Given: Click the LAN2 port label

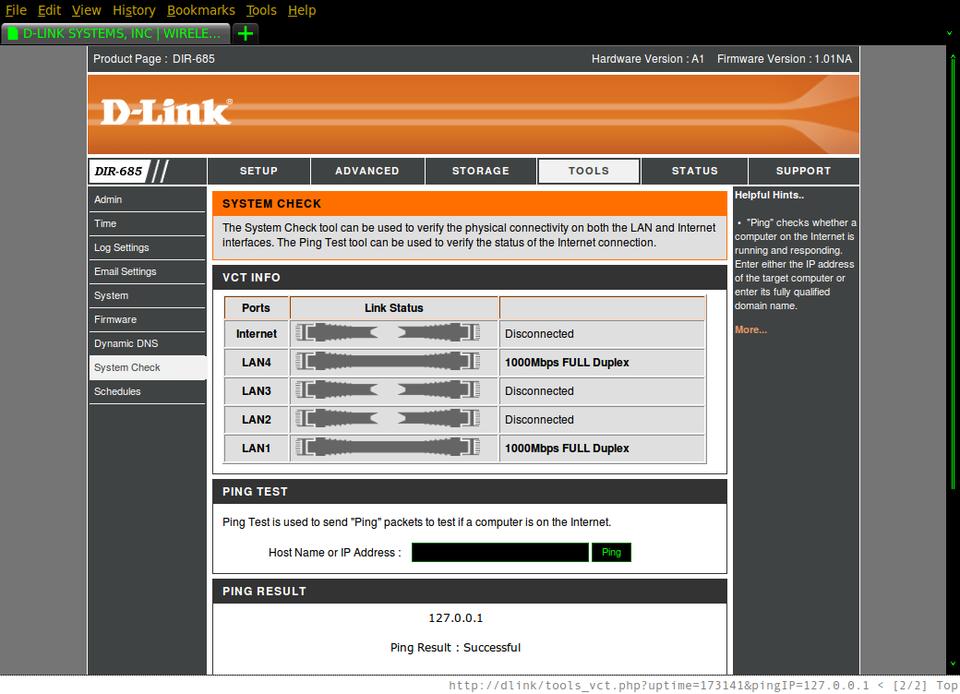Looking at the screenshot, I should click(256, 419).
